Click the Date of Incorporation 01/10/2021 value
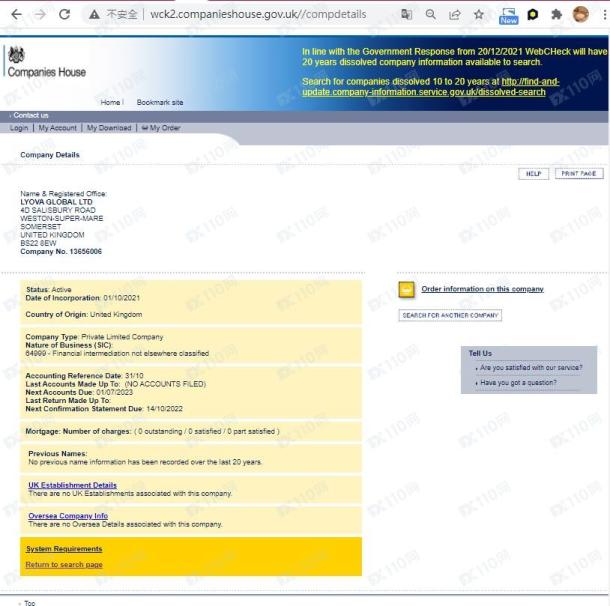 (x=121, y=298)
